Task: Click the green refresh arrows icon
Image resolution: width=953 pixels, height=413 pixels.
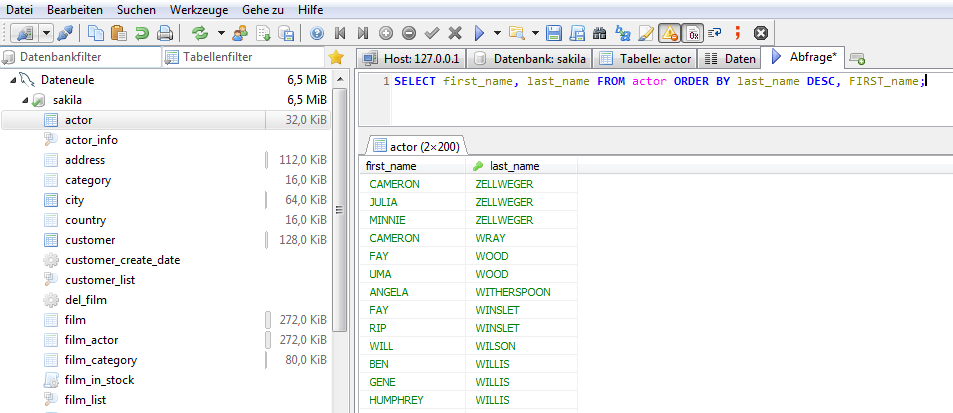Action: (x=200, y=33)
